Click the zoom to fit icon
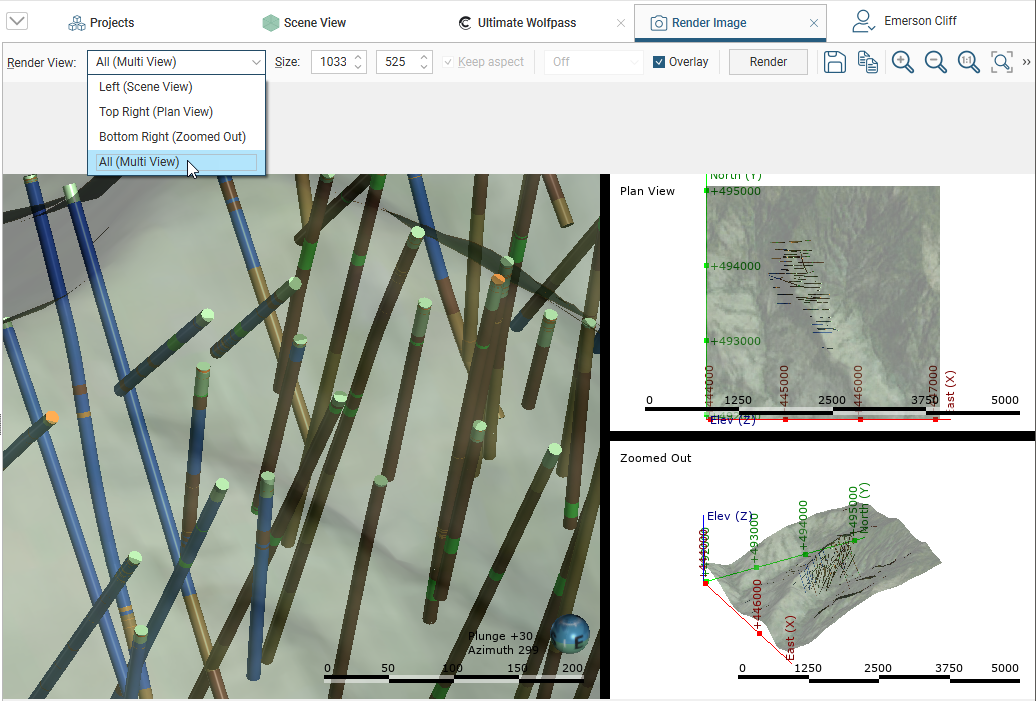This screenshot has width=1036, height=701. click(1001, 62)
